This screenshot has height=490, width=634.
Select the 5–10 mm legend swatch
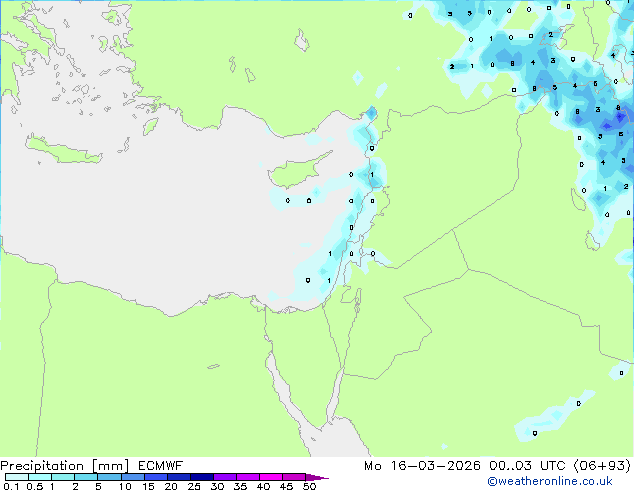click(109, 477)
